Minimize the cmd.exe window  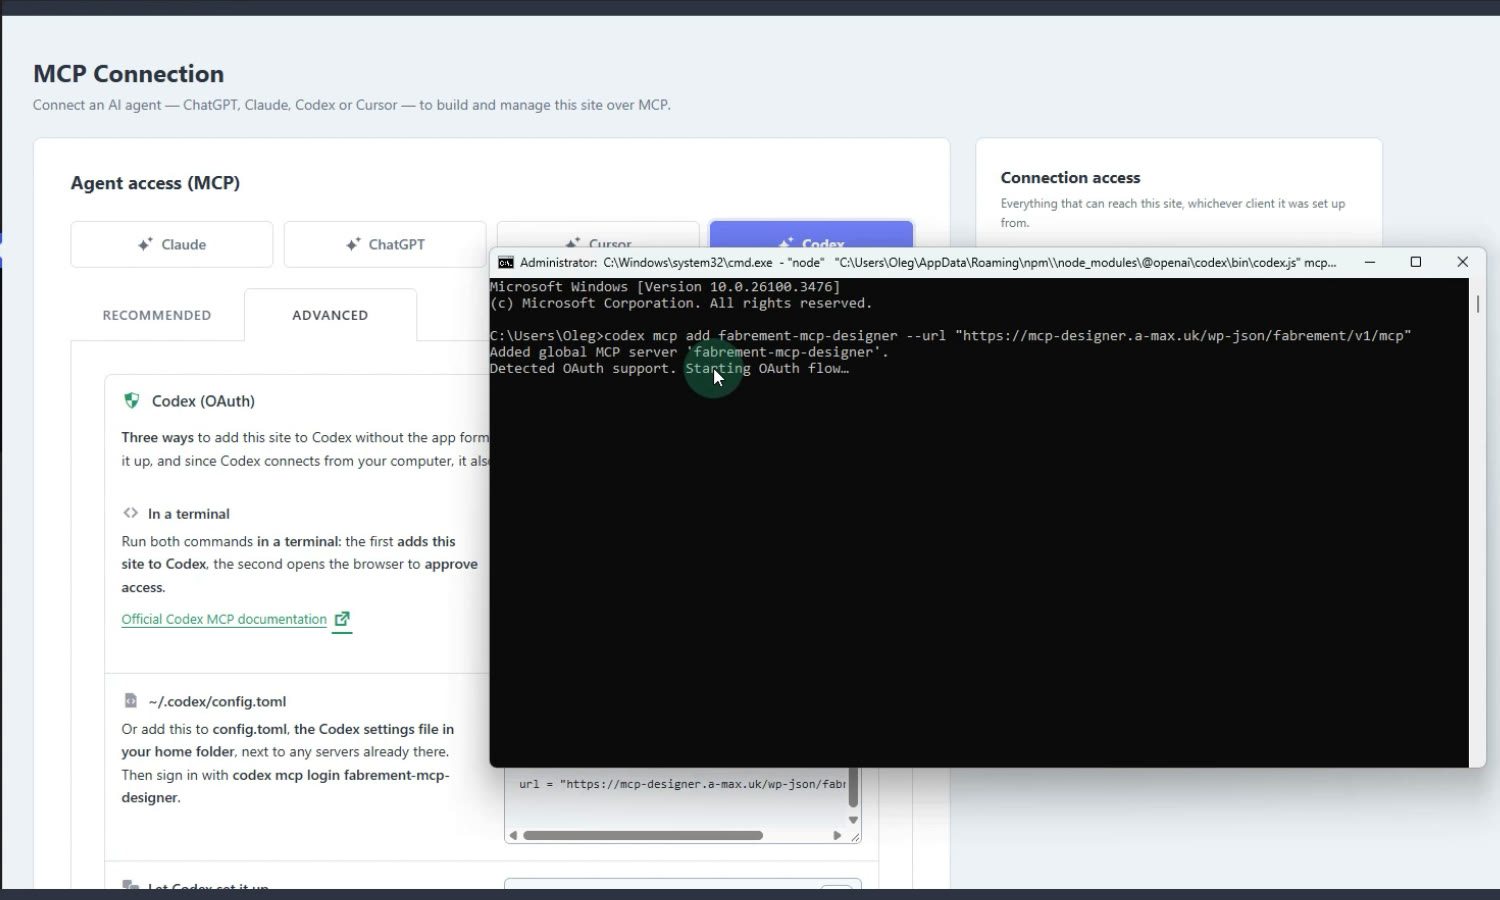1370,262
